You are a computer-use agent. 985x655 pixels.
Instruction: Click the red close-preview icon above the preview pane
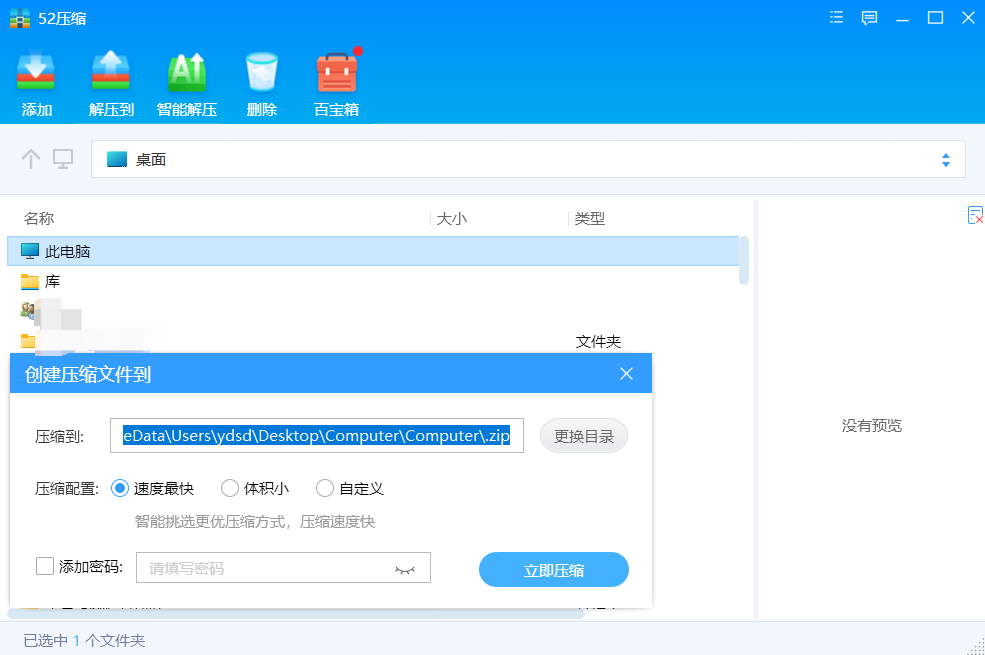pyautogui.click(x=975, y=215)
